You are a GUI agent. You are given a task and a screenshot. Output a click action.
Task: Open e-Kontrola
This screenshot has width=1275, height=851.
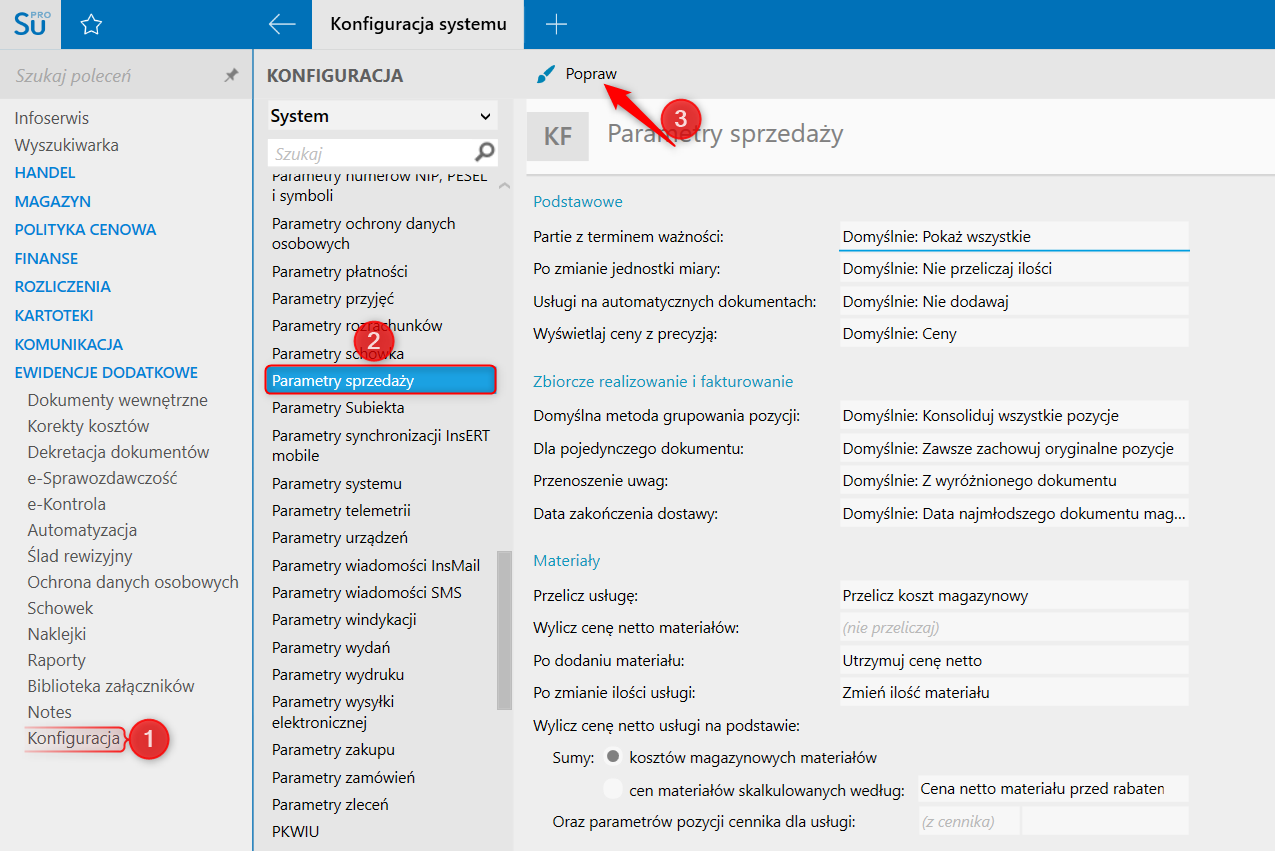click(x=66, y=504)
